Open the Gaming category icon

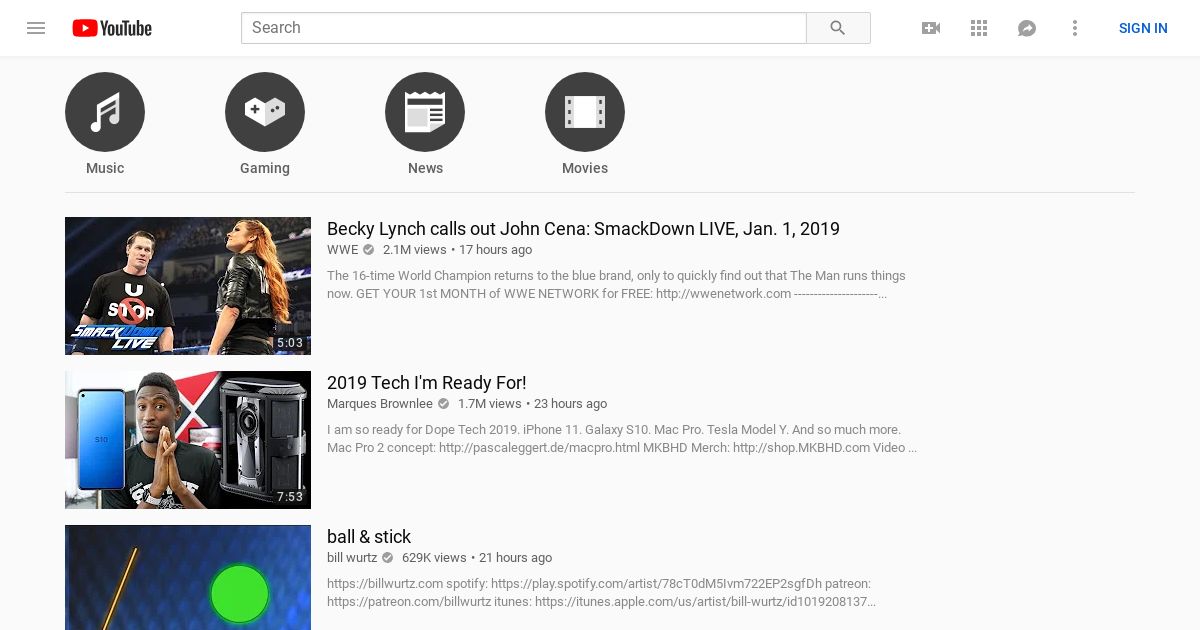(265, 112)
